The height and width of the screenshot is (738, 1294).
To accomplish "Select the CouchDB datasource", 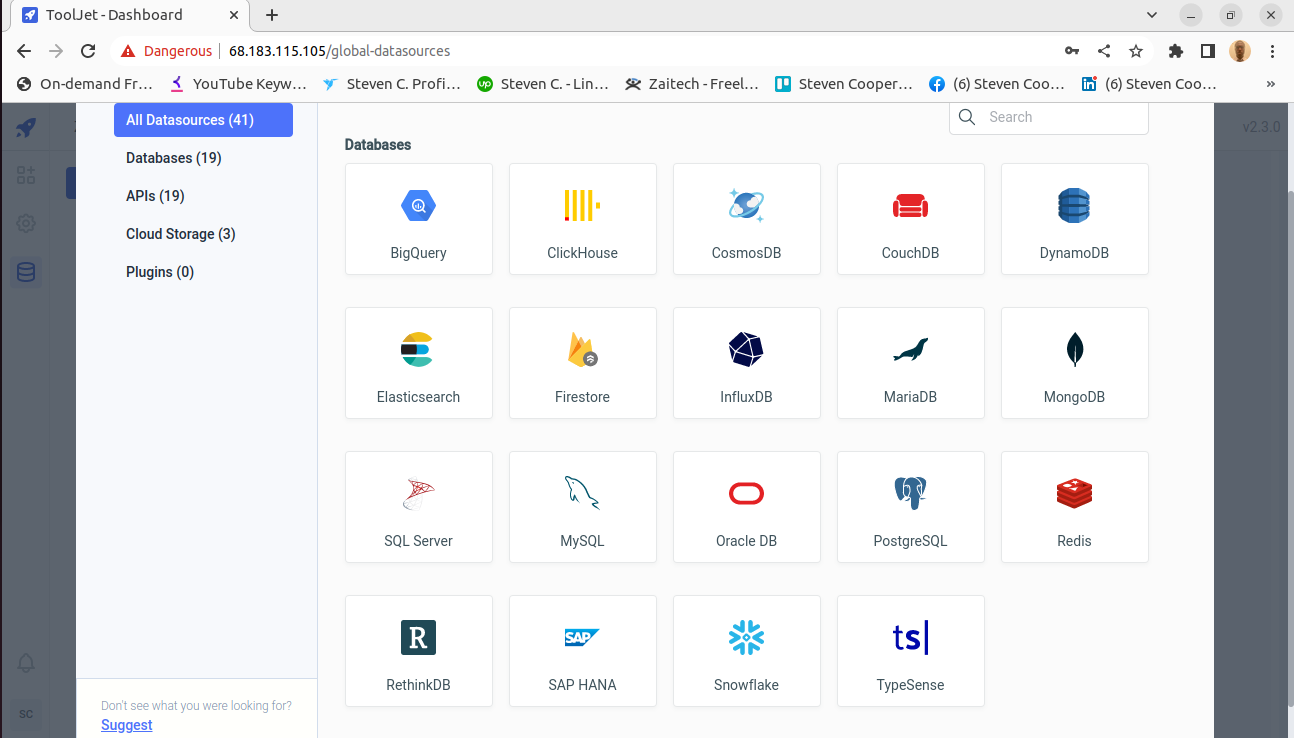I will (911, 219).
